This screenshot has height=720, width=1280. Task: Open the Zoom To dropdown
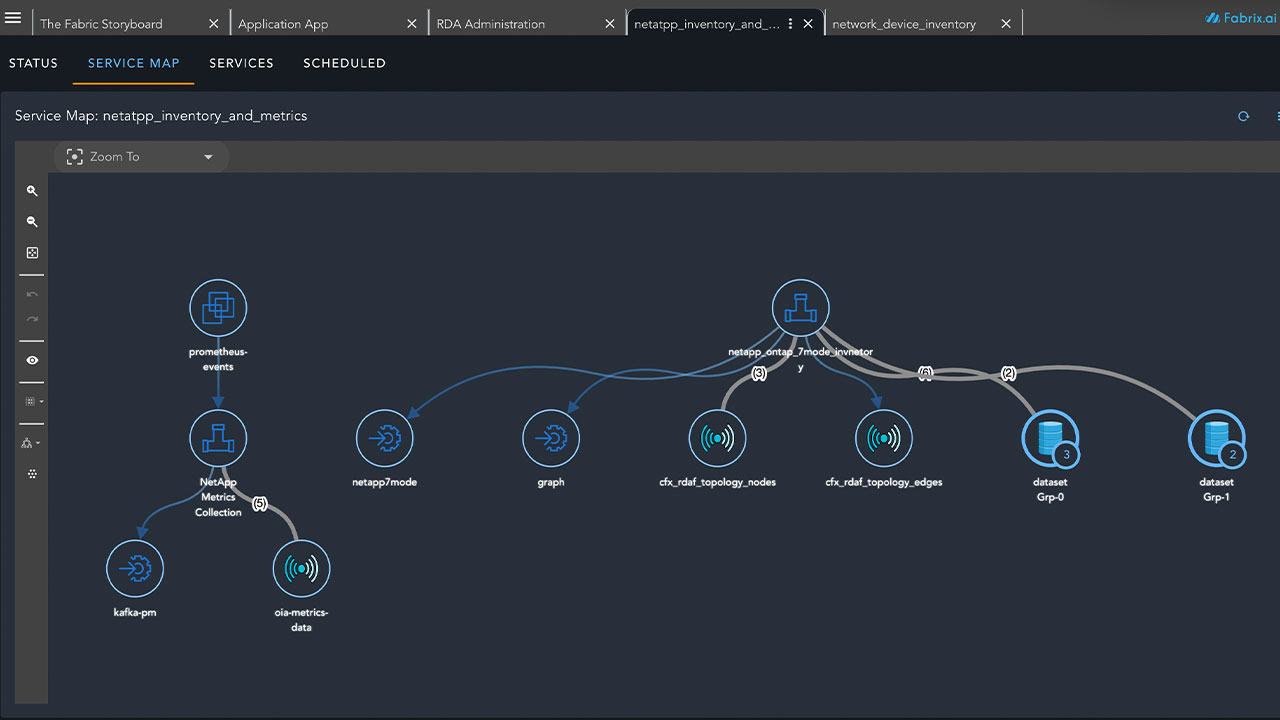point(140,157)
